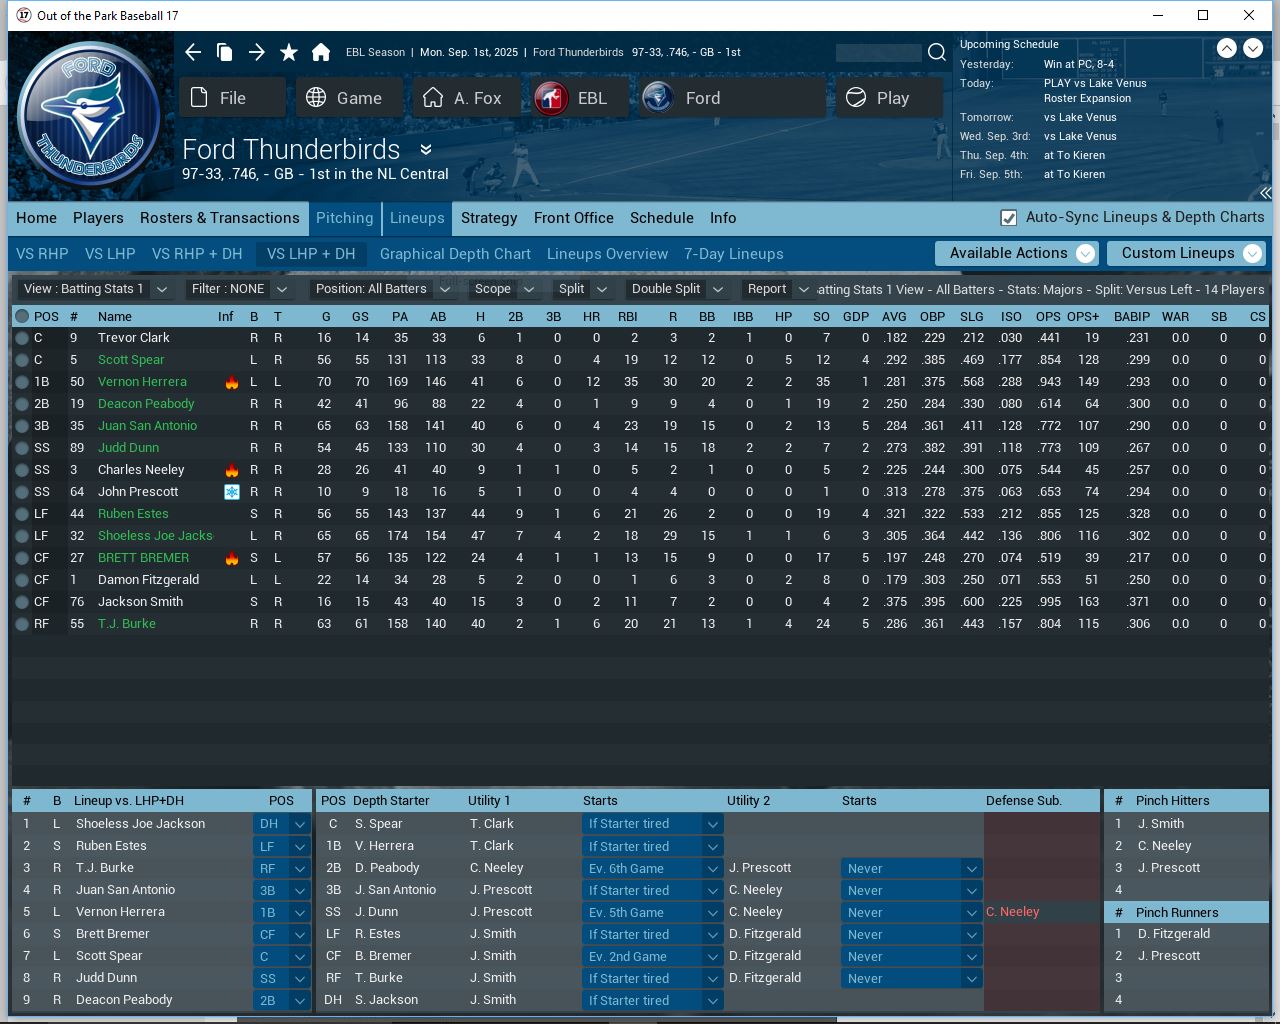Screen dimensions: 1280x1024
Task: Go back with the left arrow icon
Action: (x=193, y=52)
